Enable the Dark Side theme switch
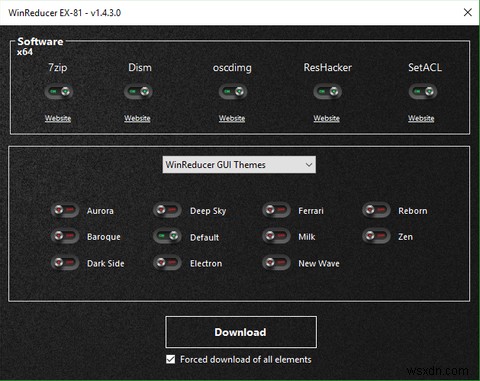Image resolution: width=480 pixels, height=381 pixels. click(65, 263)
